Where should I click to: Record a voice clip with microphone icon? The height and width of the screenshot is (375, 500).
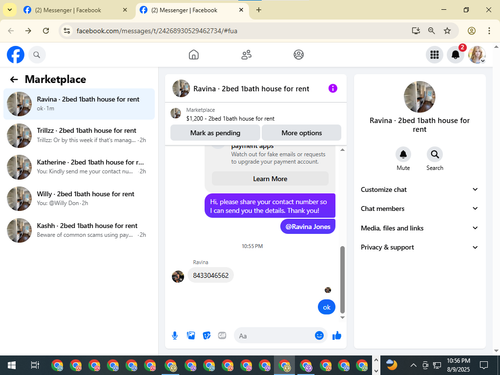coord(175,336)
